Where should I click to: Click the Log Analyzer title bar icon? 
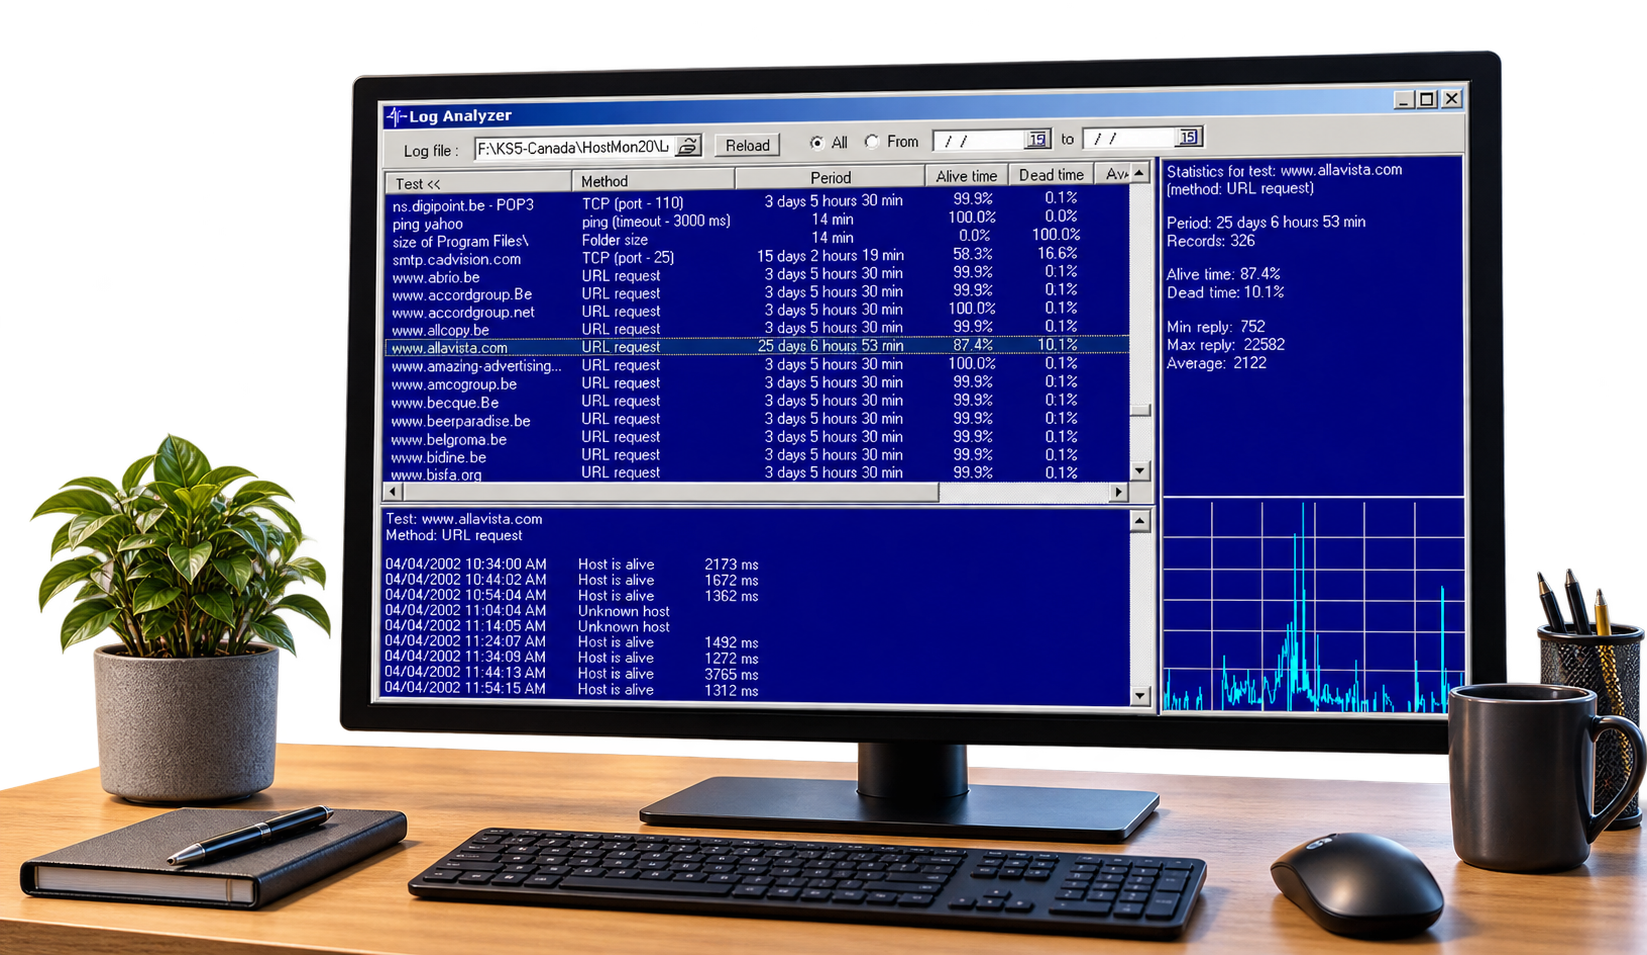396,117
